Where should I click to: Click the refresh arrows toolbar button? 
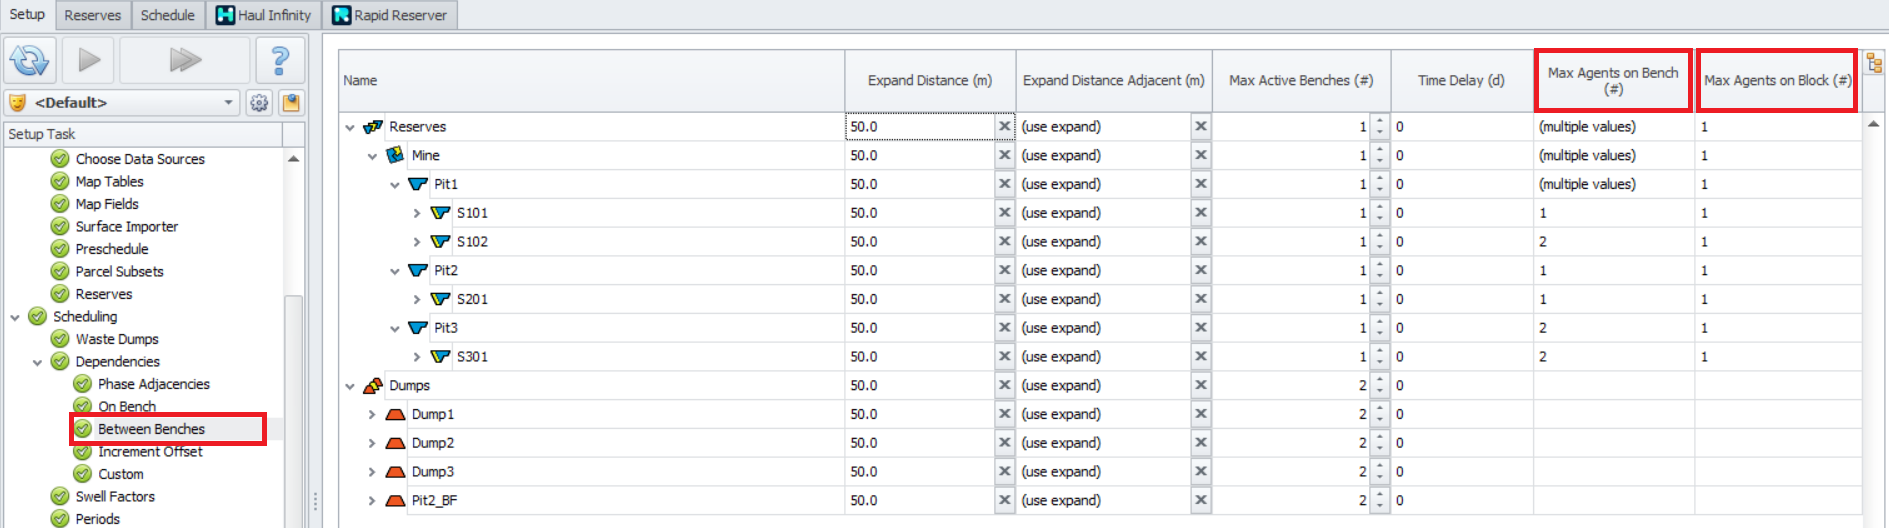tap(30, 60)
